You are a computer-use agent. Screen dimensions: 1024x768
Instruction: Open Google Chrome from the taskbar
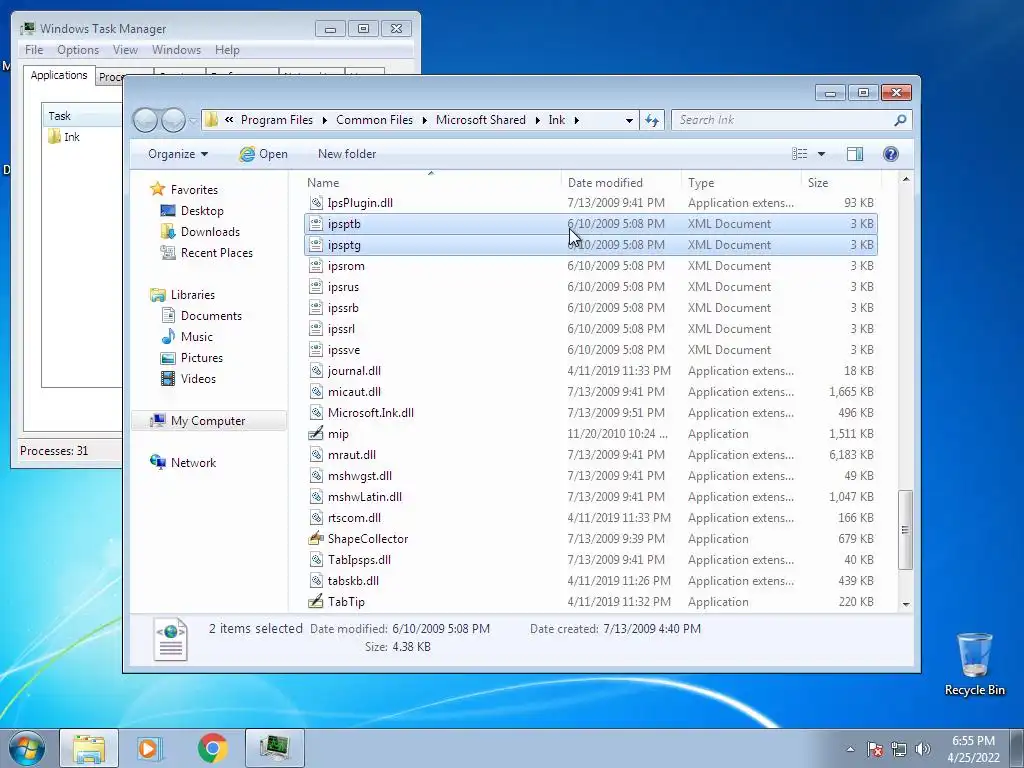[213, 748]
